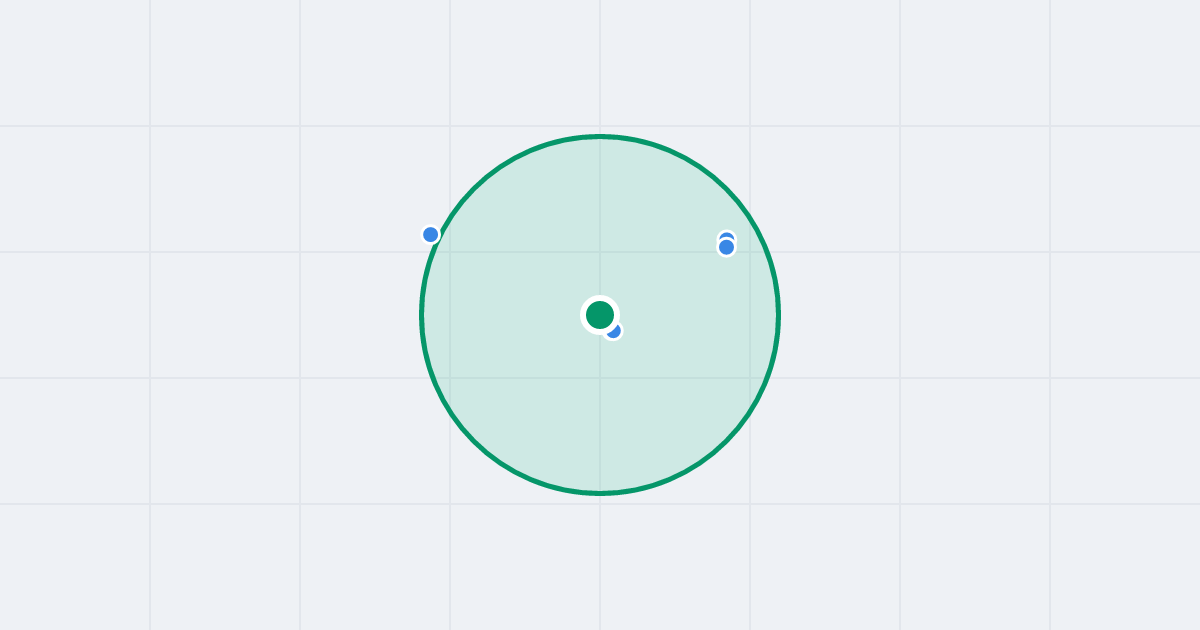Pick the blue point tucked behind the green marker
This screenshot has width=1200, height=630.
(x=614, y=331)
